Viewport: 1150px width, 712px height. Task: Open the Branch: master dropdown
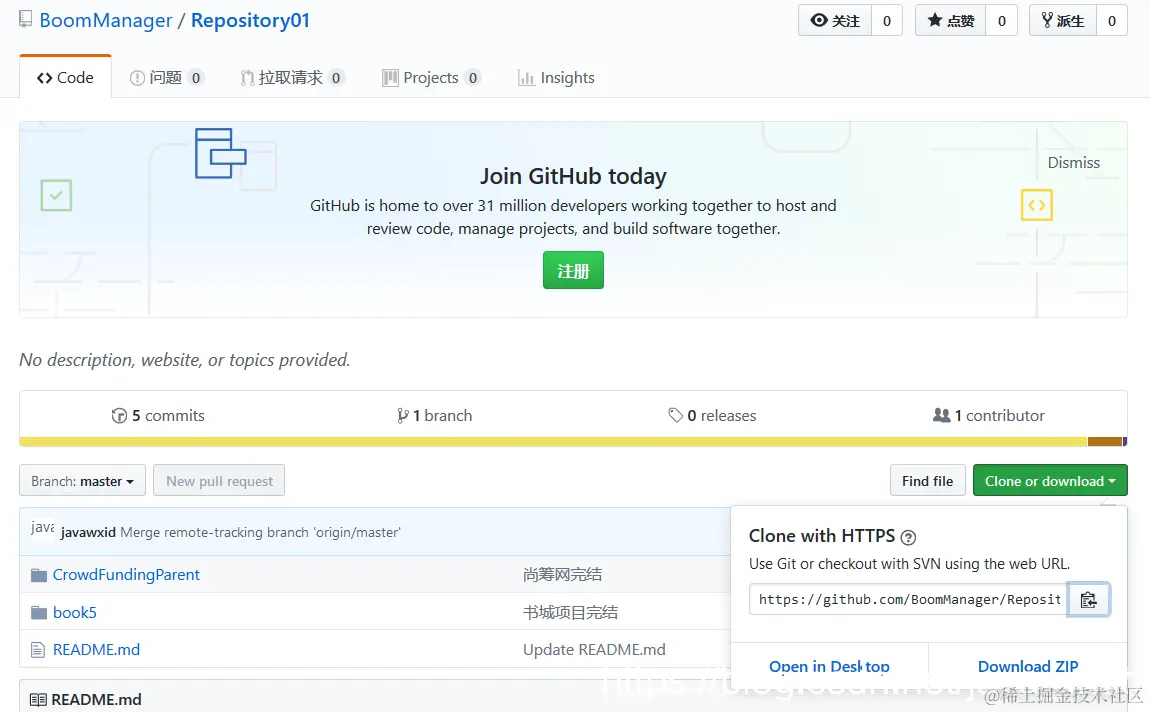82,480
